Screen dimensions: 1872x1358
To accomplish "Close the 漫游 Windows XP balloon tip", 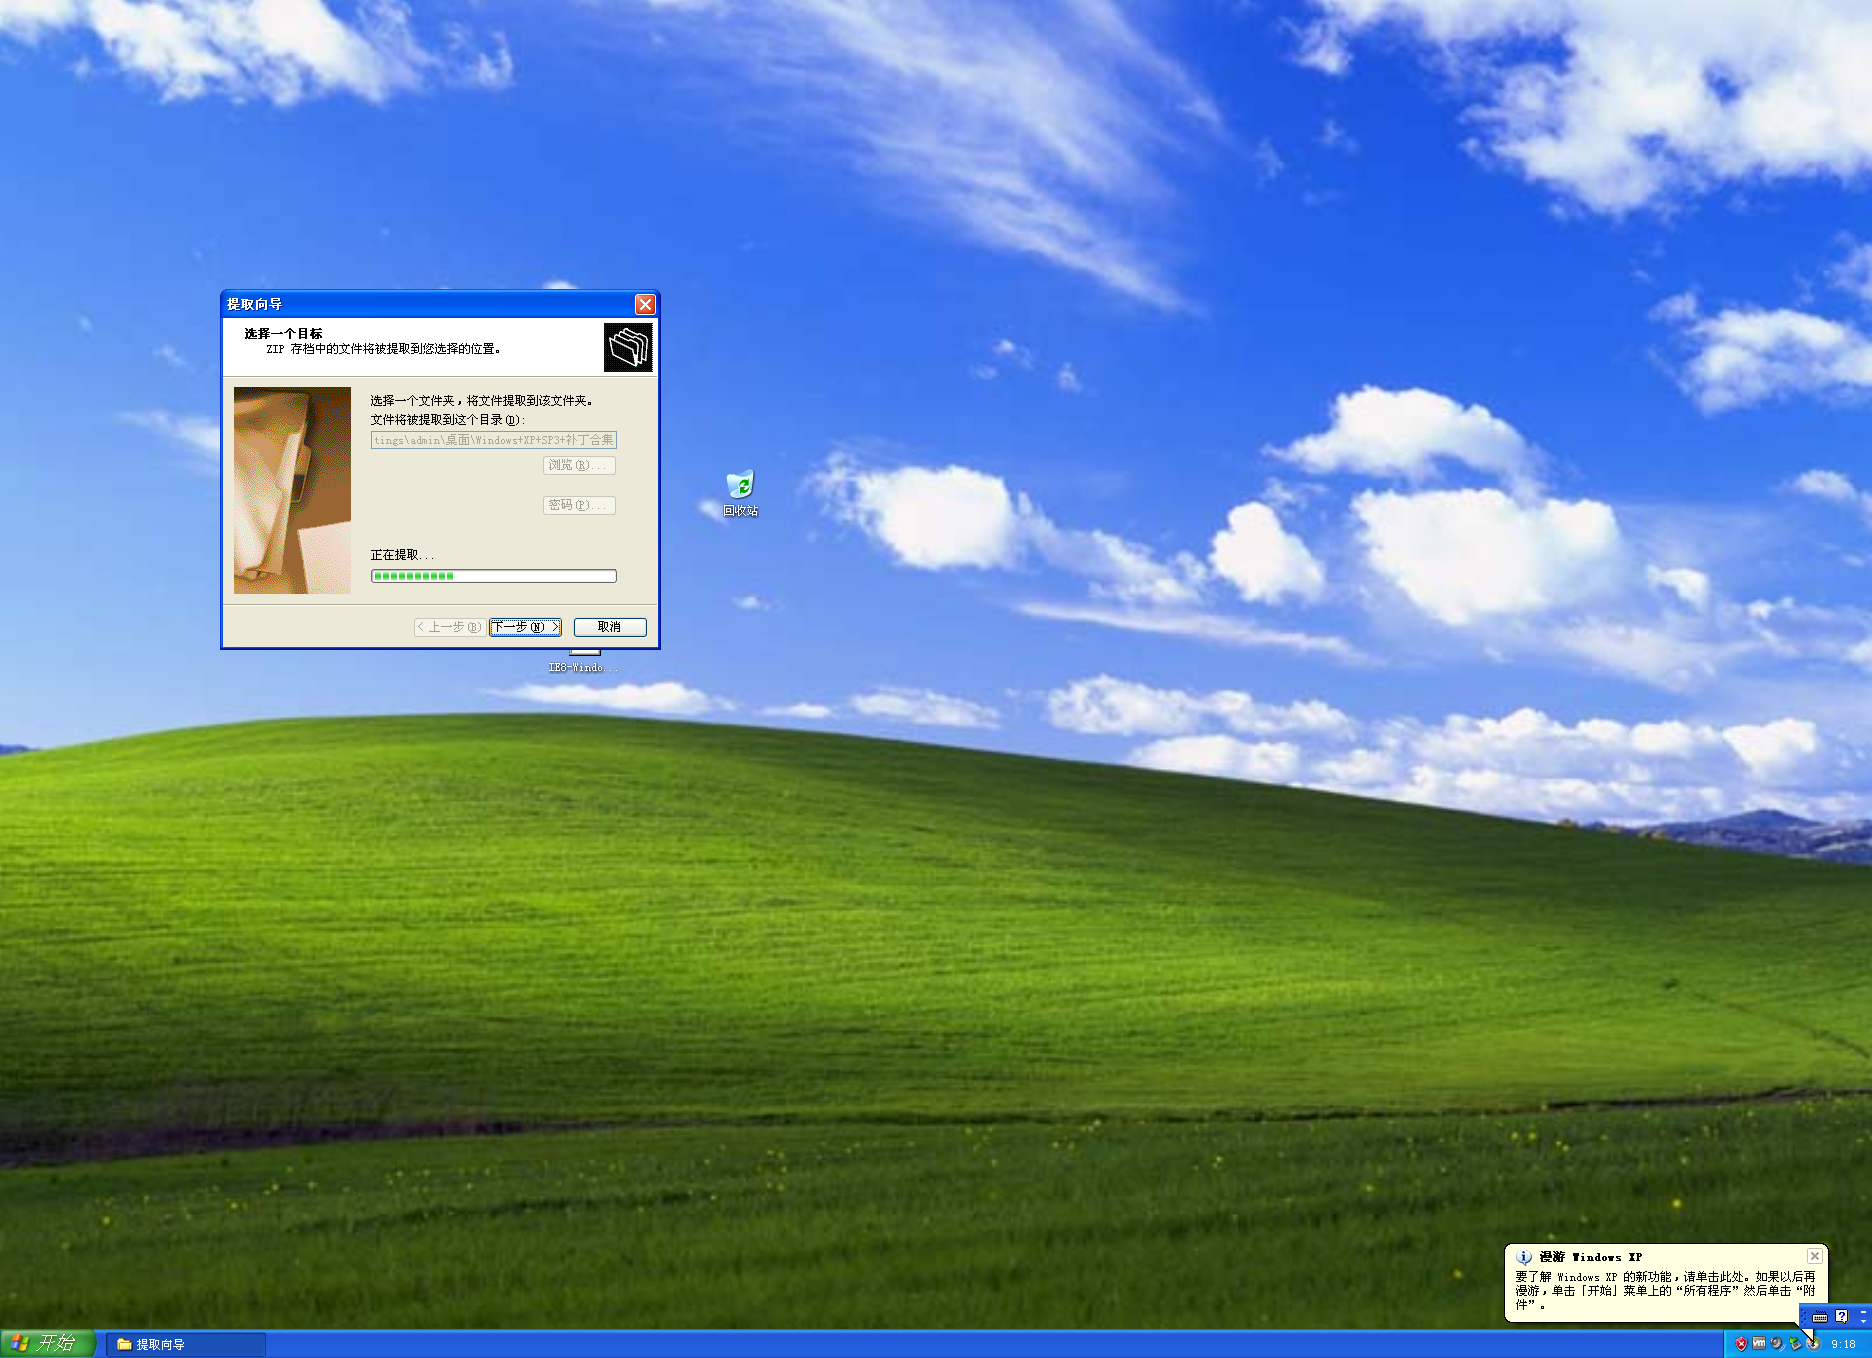I will 1814,1256.
